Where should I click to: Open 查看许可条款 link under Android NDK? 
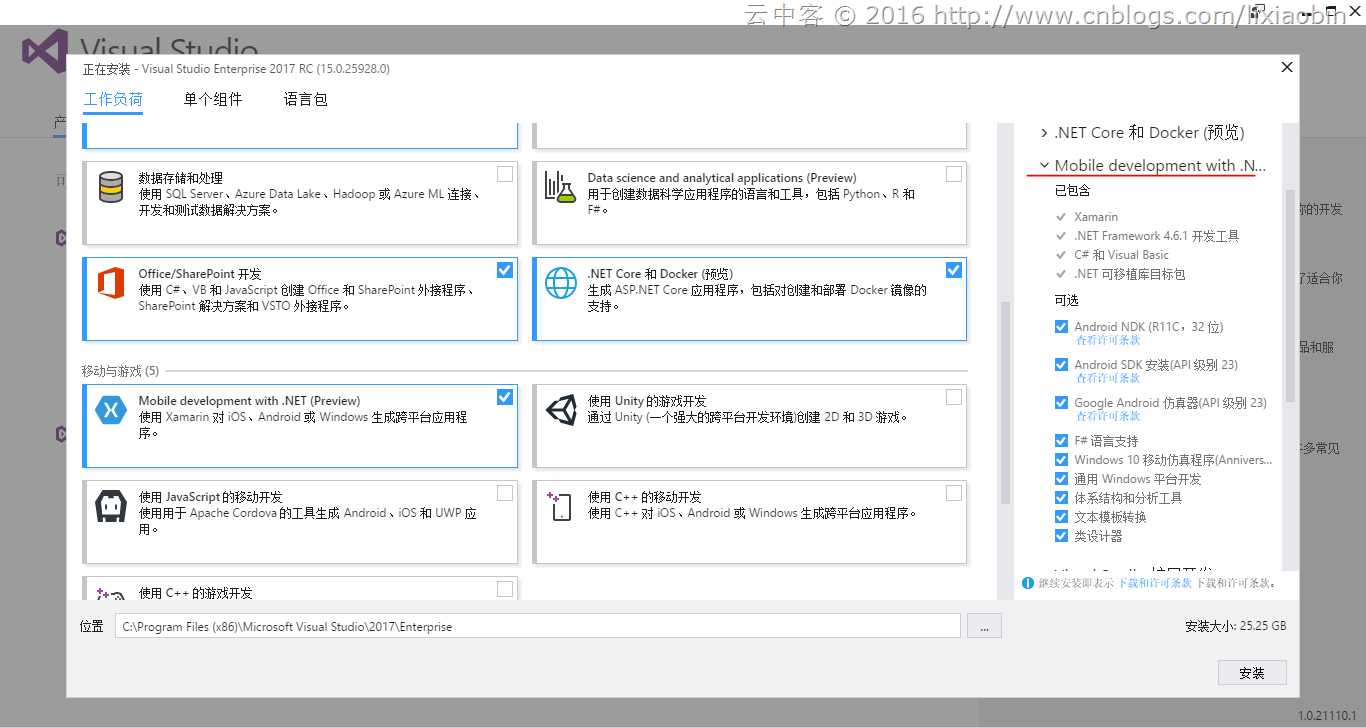tap(1108, 341)
